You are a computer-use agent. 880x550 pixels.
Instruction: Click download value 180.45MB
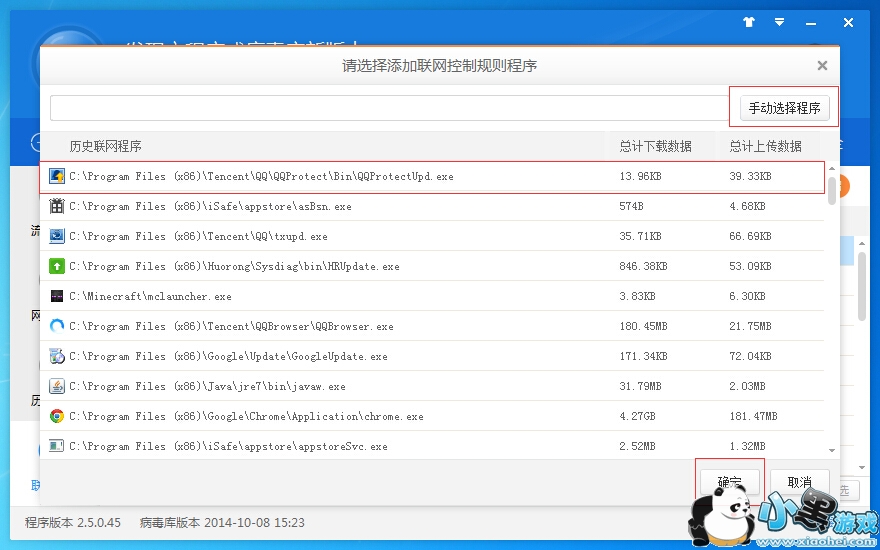click(643, 326)
